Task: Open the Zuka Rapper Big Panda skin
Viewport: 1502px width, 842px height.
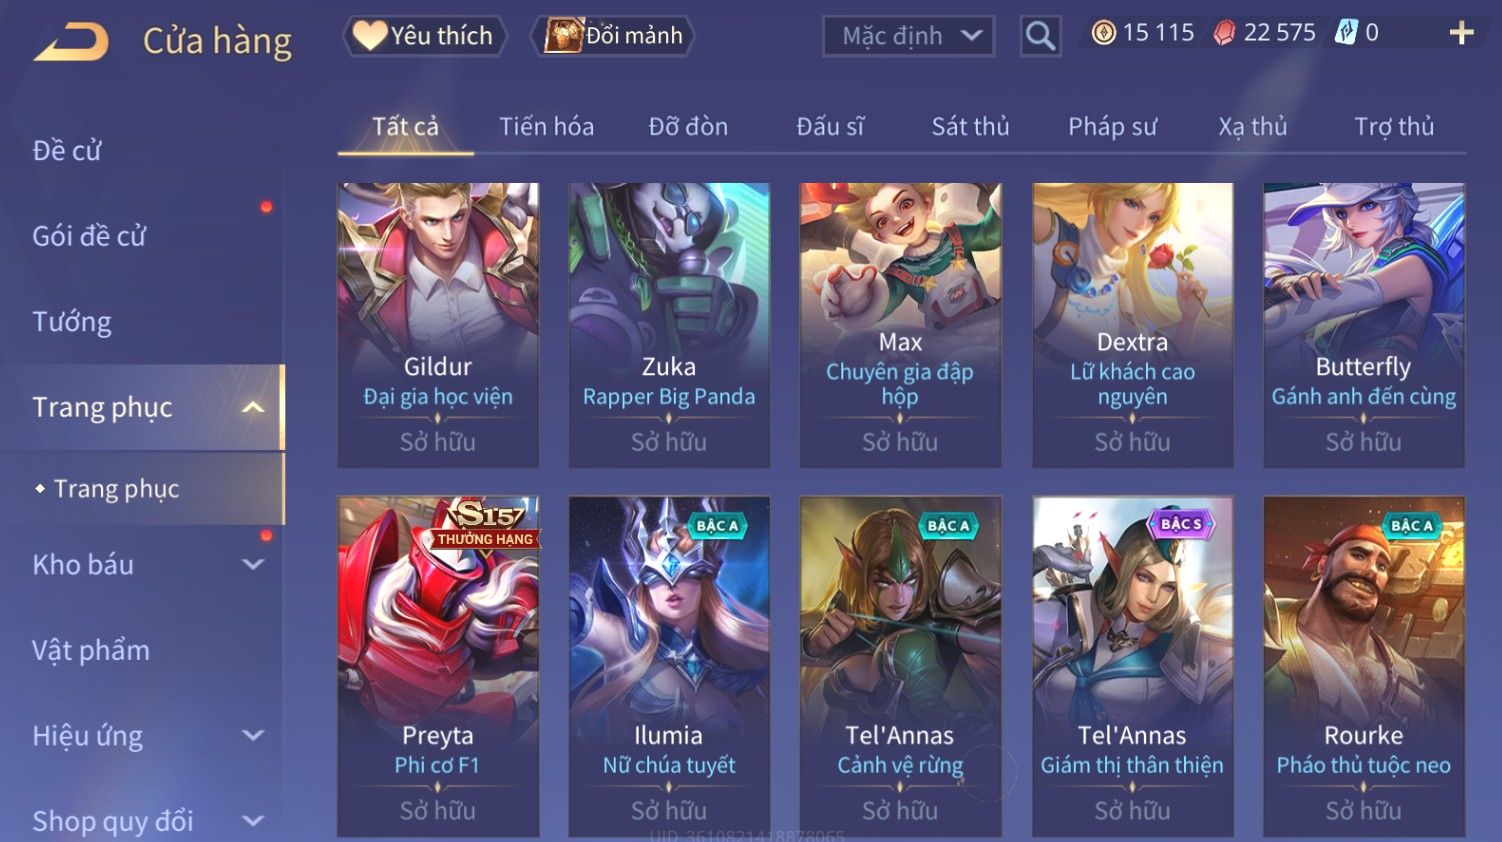Action: (x=669, y=325)
